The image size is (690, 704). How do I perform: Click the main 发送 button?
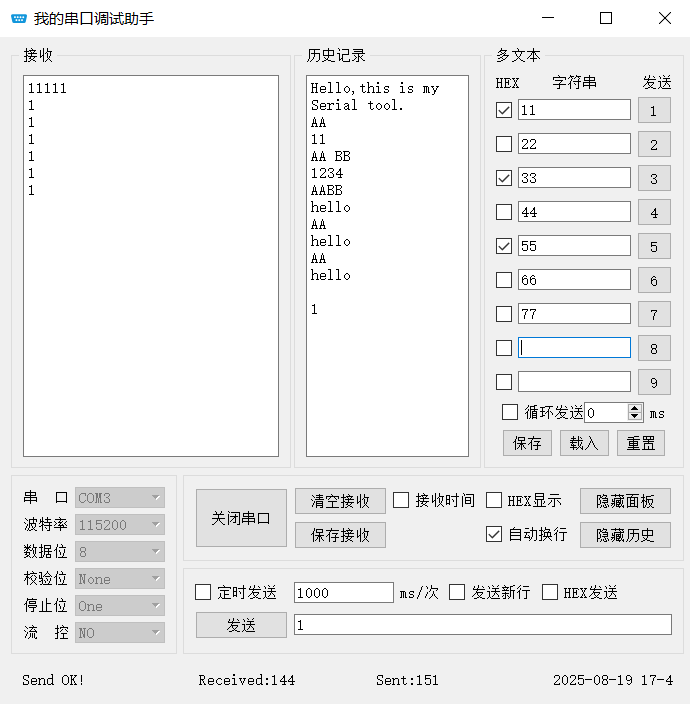click(x=241, y=625)
